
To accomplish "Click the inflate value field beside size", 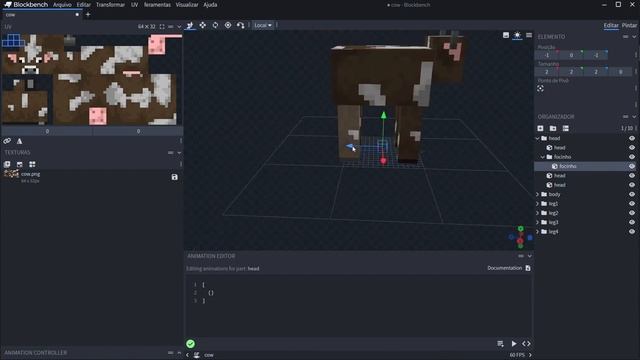I will [620, 72].
